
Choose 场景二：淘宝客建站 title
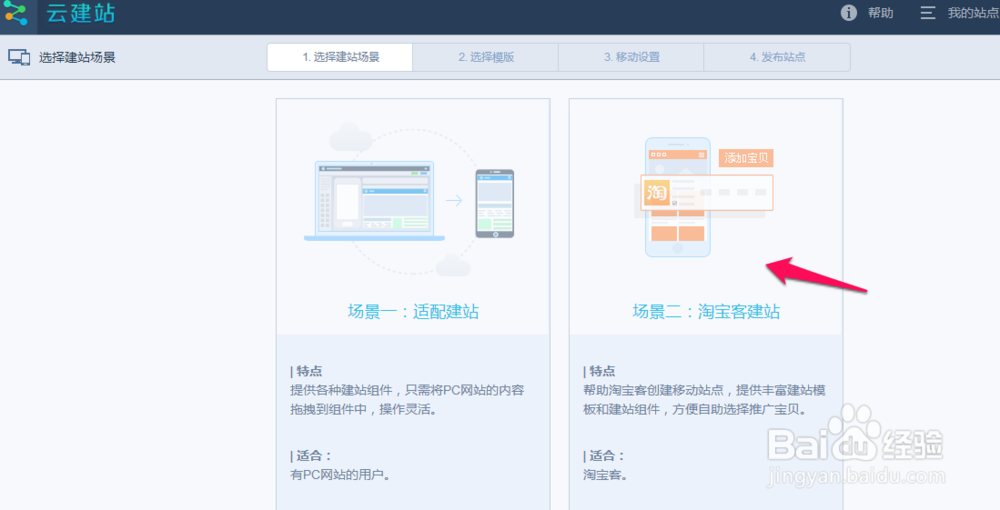coord(706,312)
